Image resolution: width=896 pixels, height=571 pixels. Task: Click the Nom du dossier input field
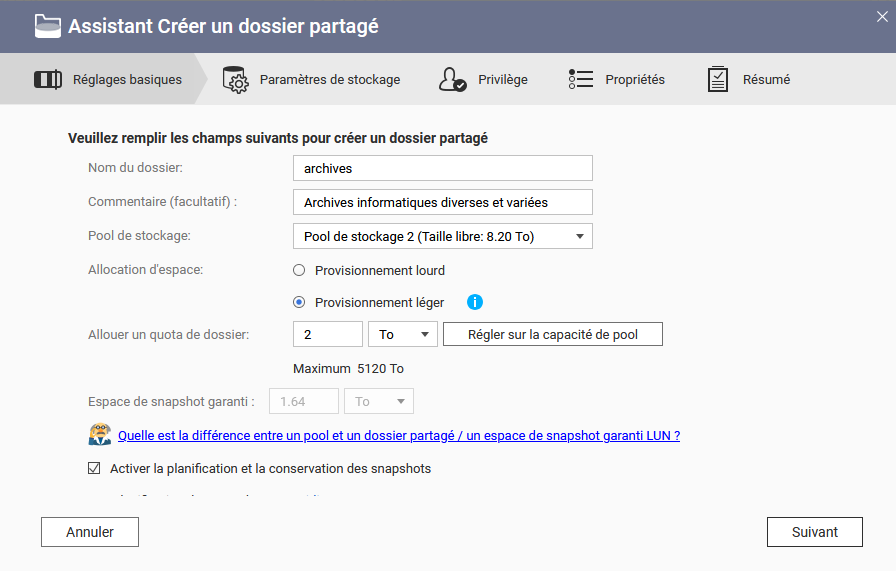tap(442, 169)
